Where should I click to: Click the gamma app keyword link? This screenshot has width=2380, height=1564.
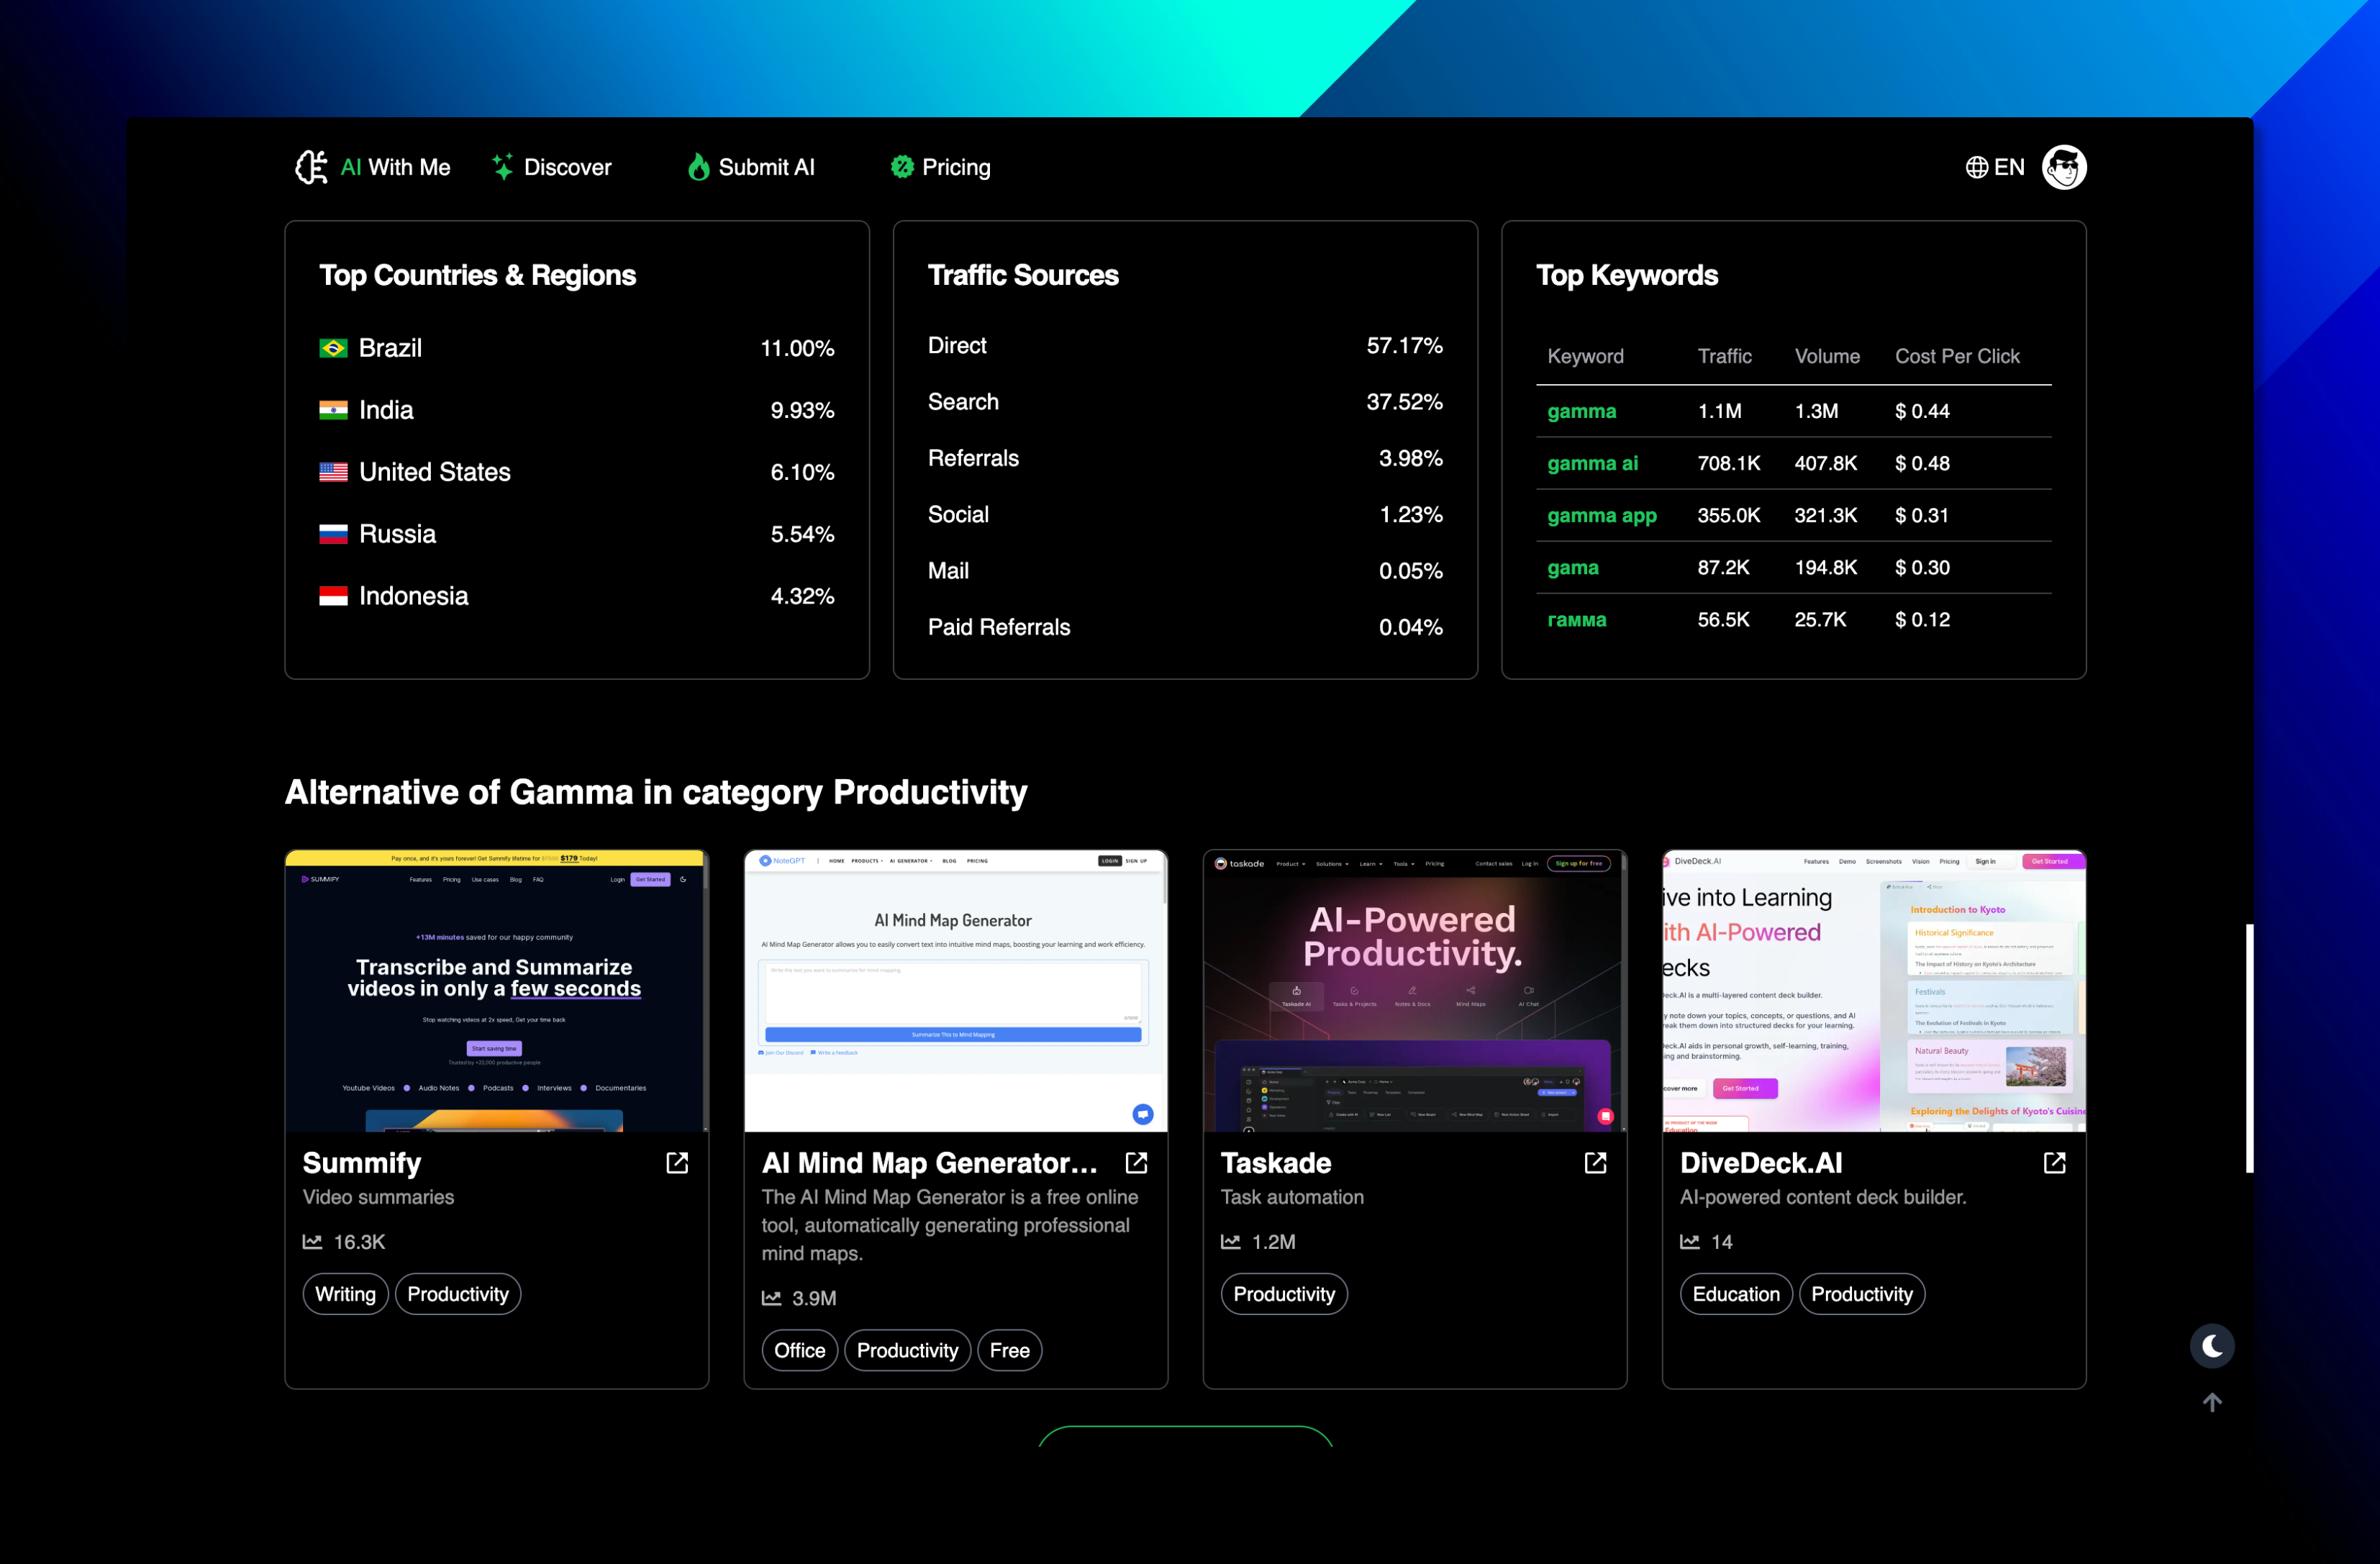1602,515
